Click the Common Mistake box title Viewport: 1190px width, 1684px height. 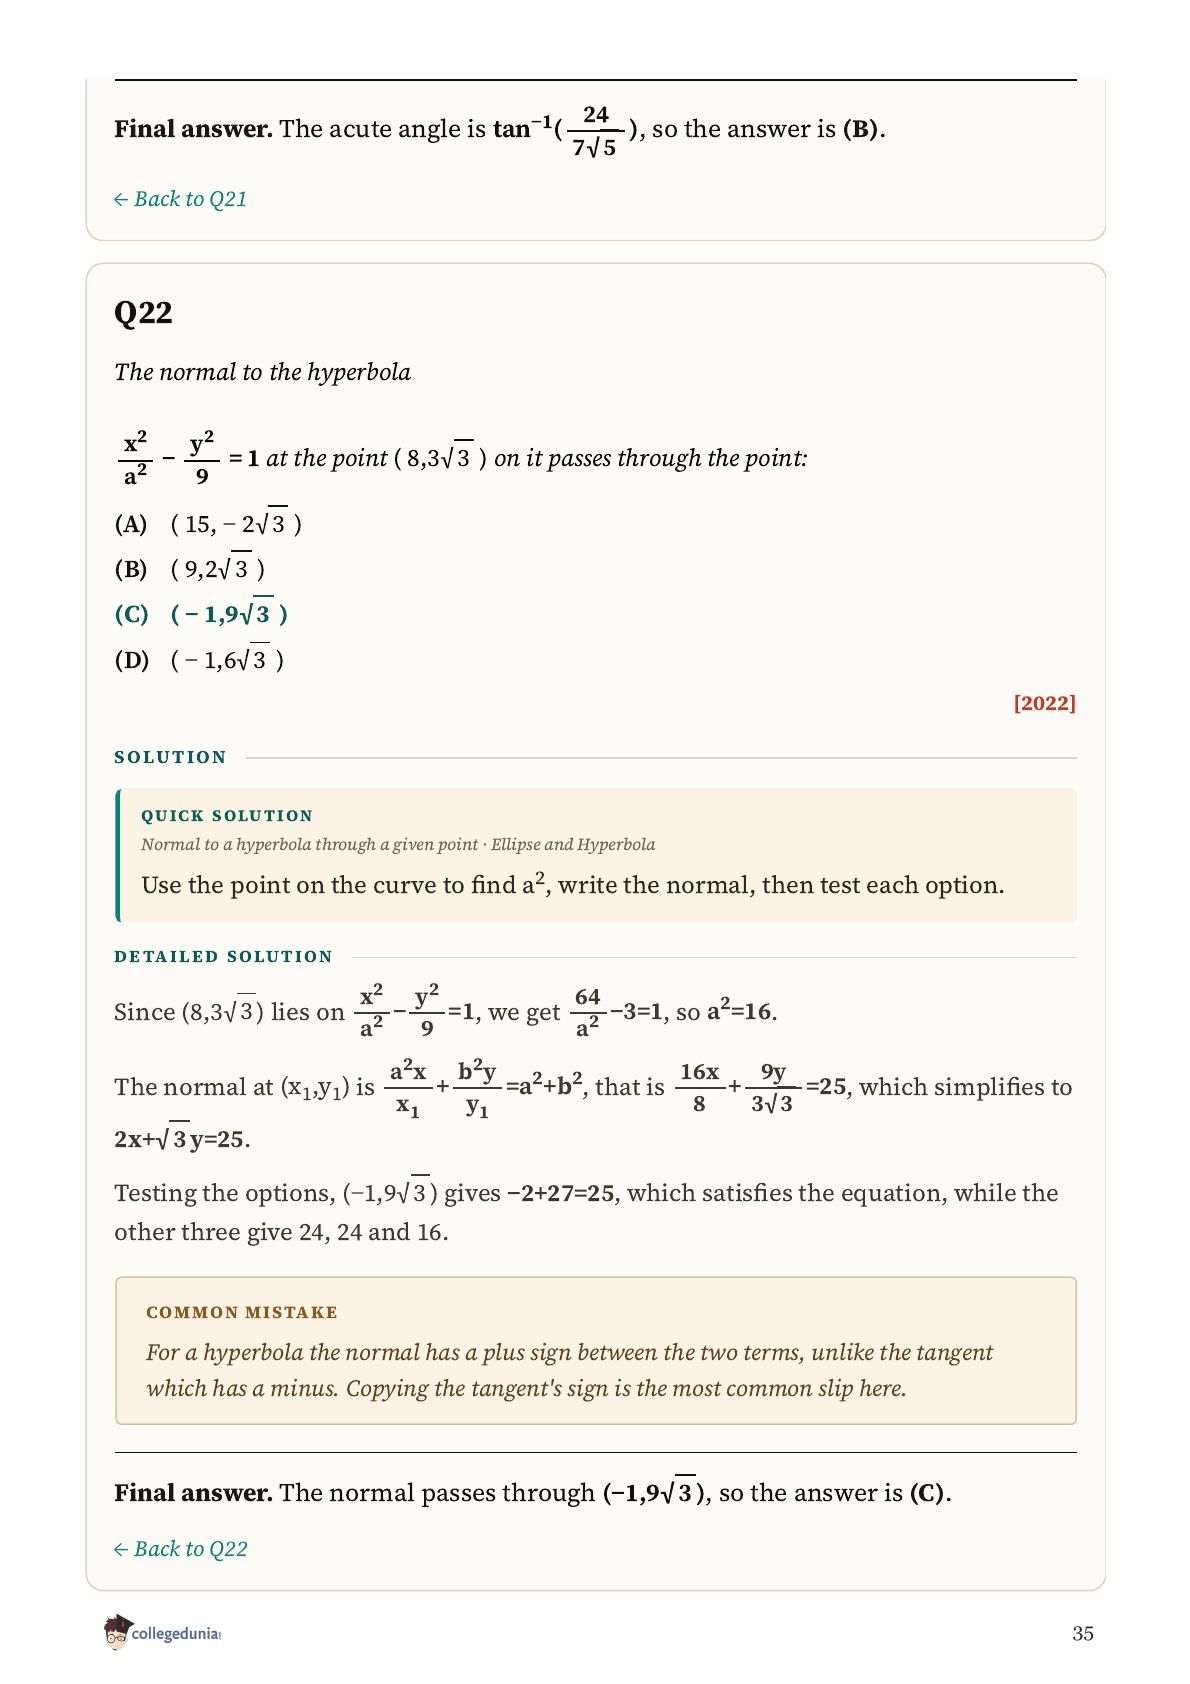pos(242,1312)
